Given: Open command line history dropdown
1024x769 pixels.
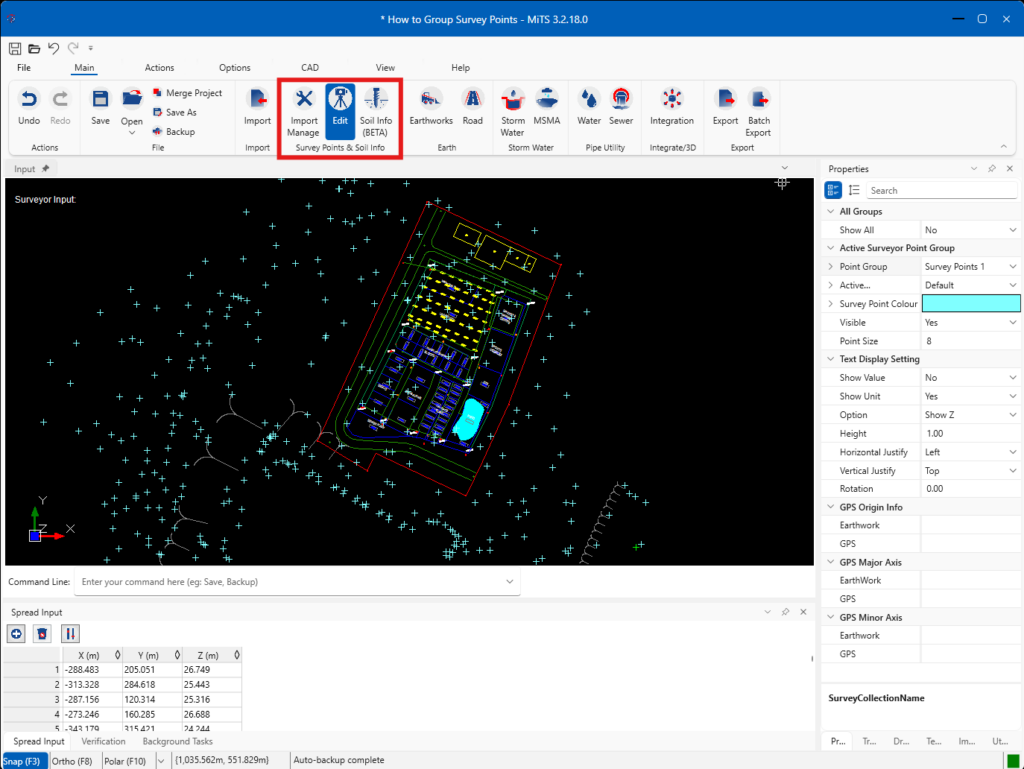Looking at the screenshot, I should click(509, 582).
